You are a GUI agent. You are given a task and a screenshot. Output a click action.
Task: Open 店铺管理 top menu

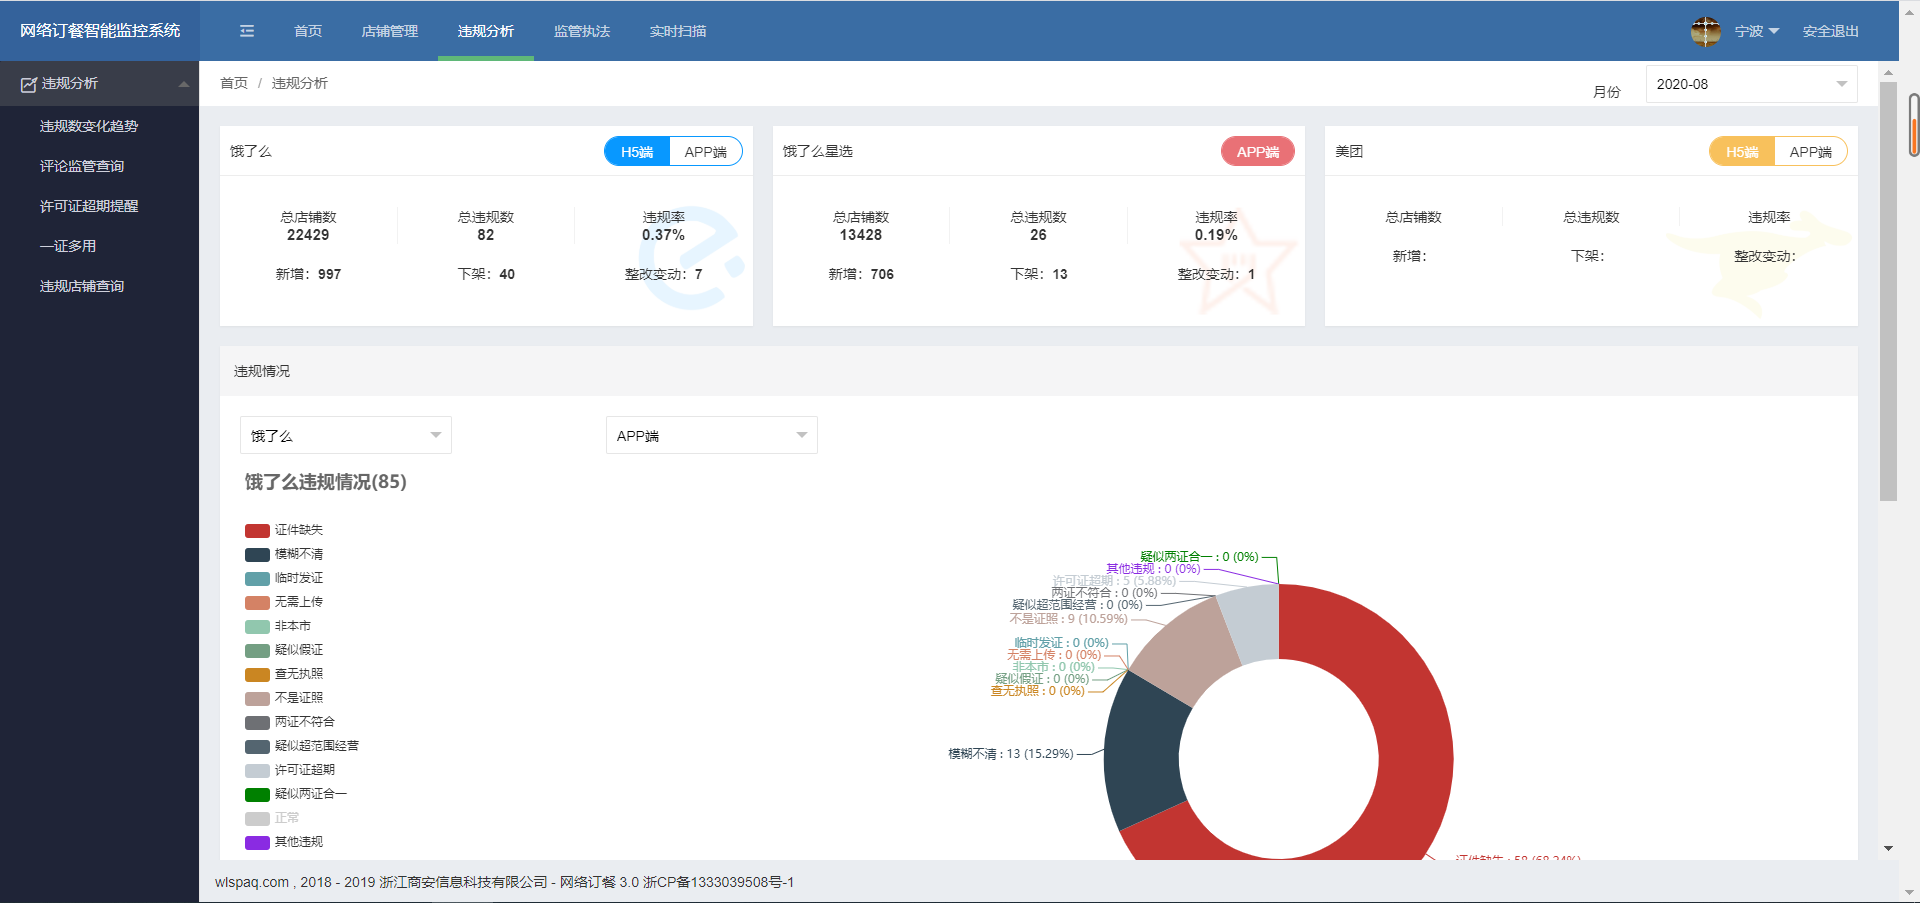tap(390, 31)
